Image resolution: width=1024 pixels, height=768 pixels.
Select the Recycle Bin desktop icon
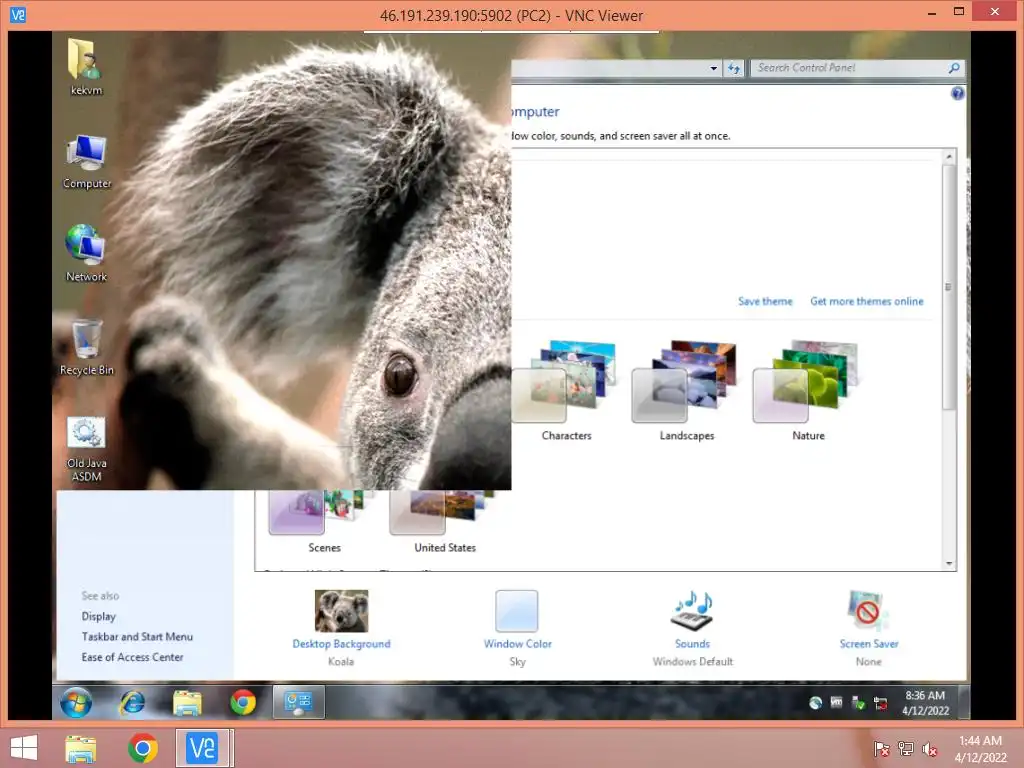pyautogui.click(x=86, y=347)
